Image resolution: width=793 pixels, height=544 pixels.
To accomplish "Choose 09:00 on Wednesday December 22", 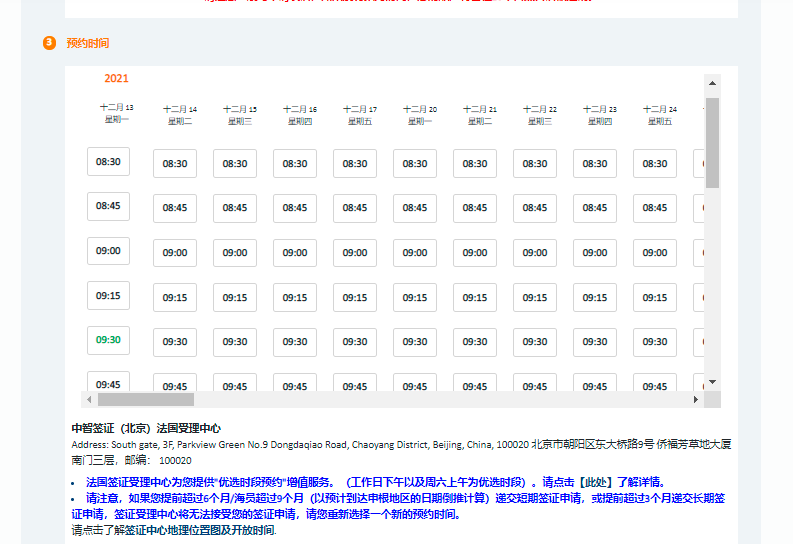I will point(535,253).
